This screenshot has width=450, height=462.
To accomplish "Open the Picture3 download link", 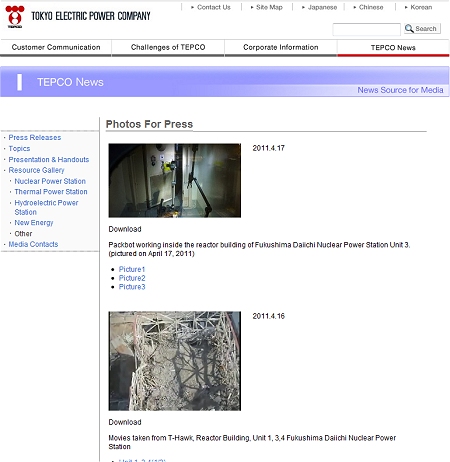I will (x=132, y=287).
